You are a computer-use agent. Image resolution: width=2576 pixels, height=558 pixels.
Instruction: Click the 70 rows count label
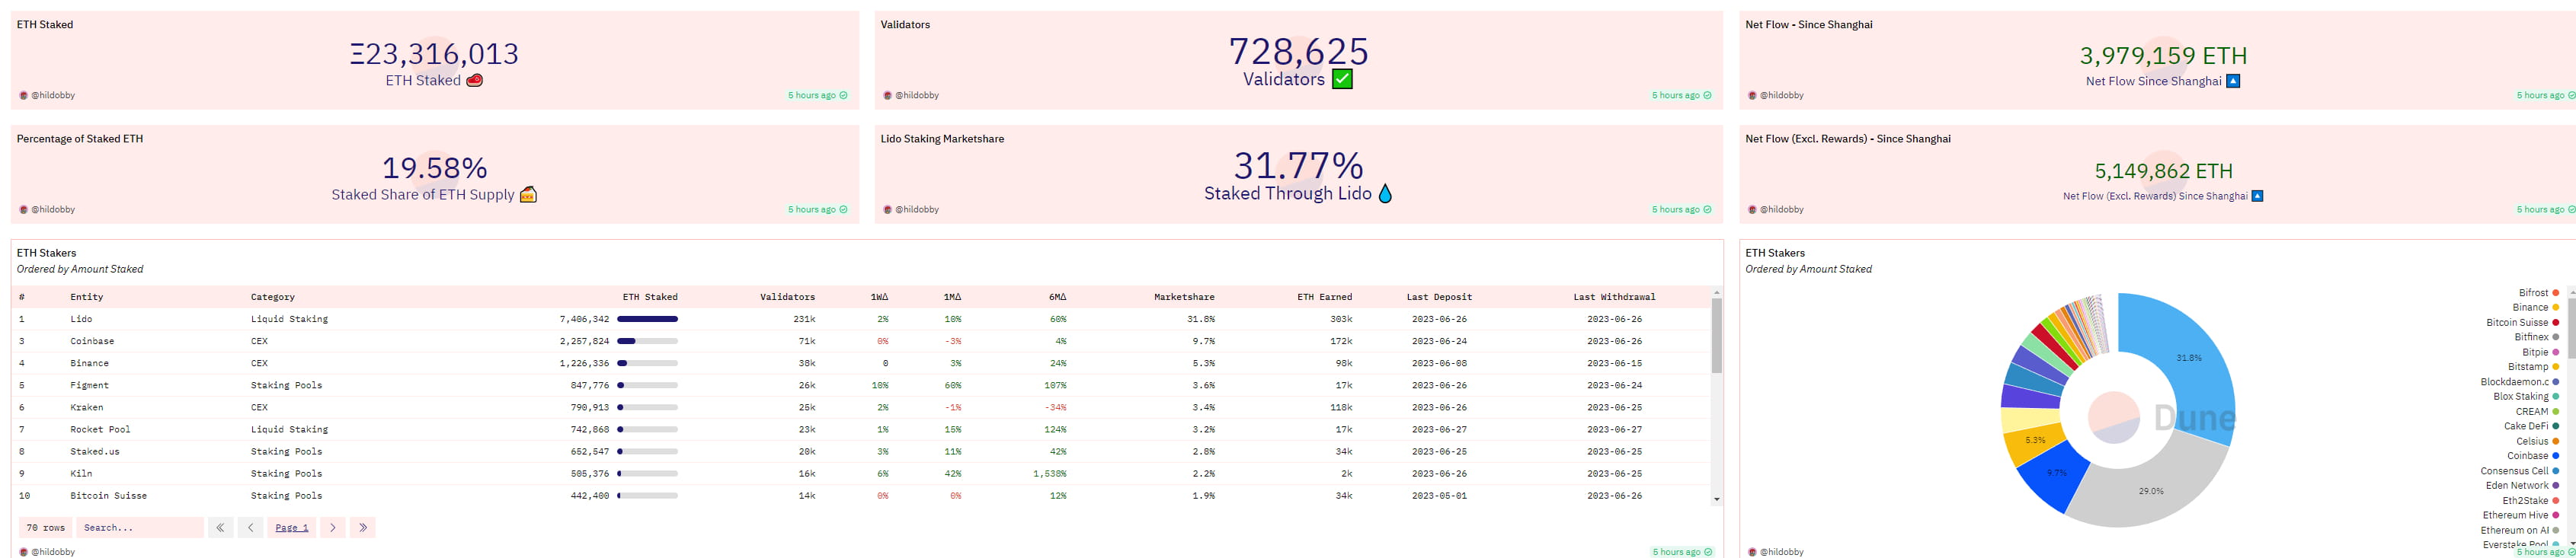(x=46, y=527)
